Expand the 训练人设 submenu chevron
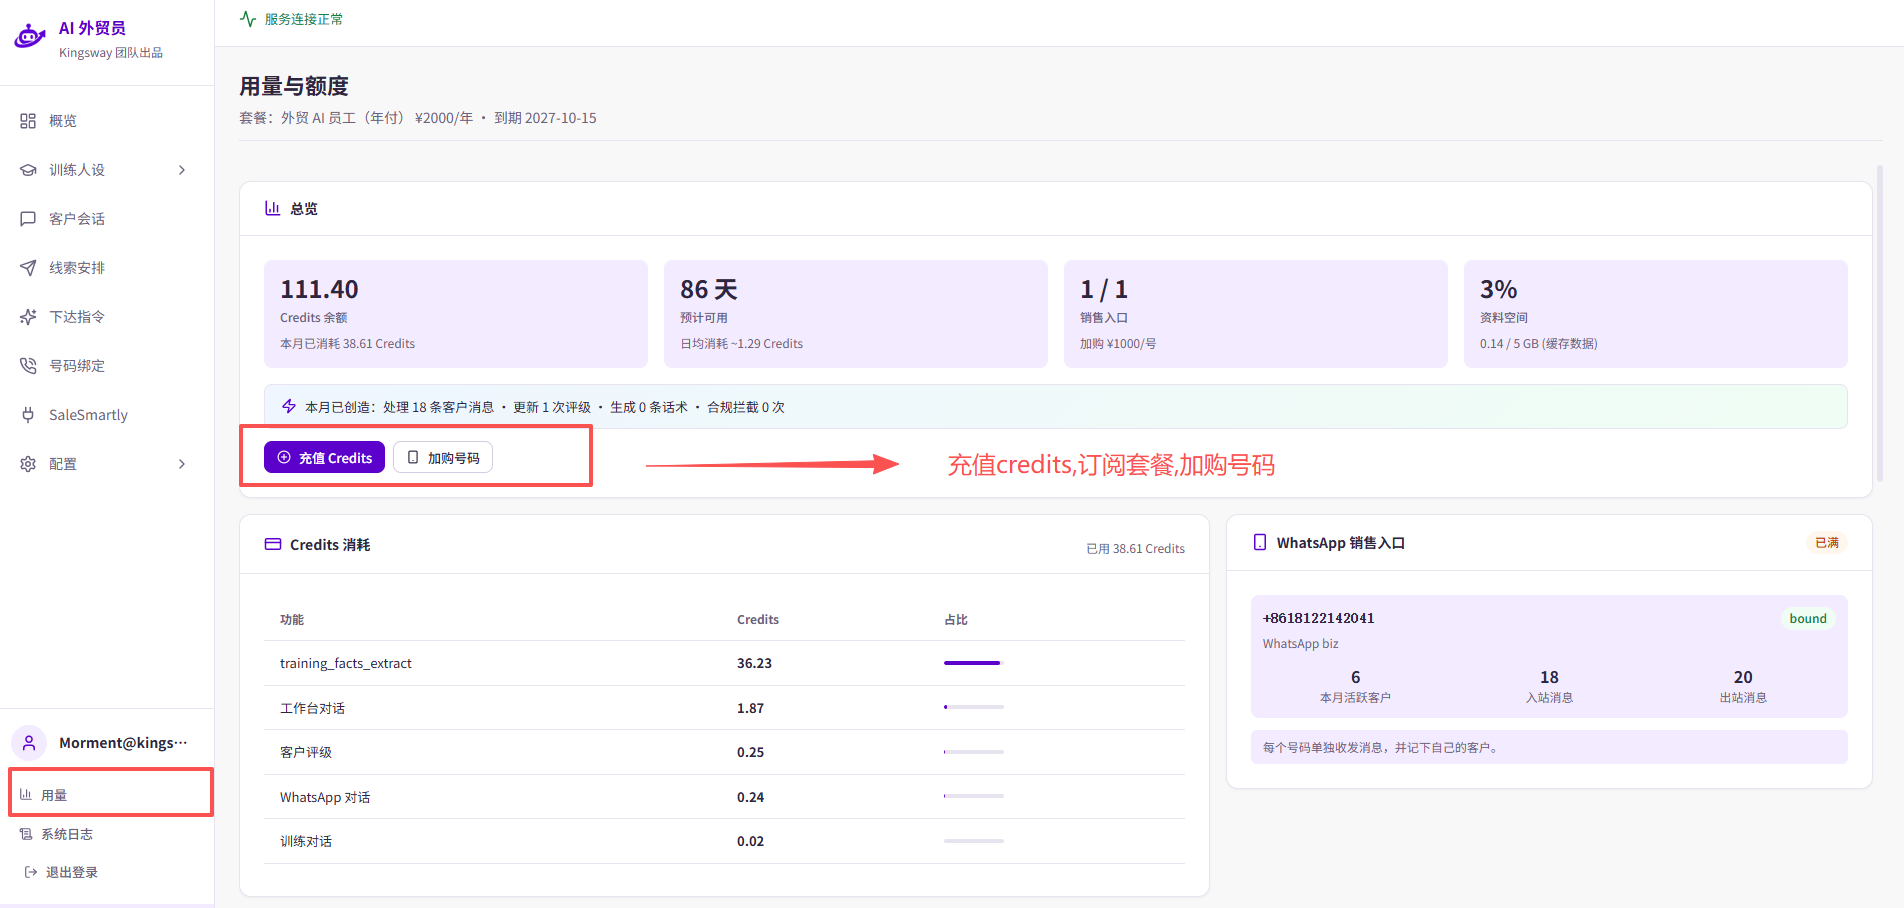 point(182,170)
